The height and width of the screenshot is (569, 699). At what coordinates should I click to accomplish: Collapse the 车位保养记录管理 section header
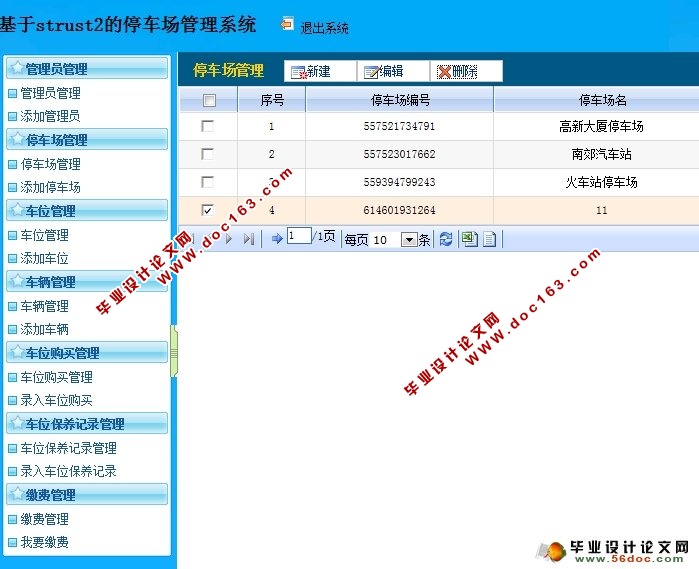tap(87, 424)
